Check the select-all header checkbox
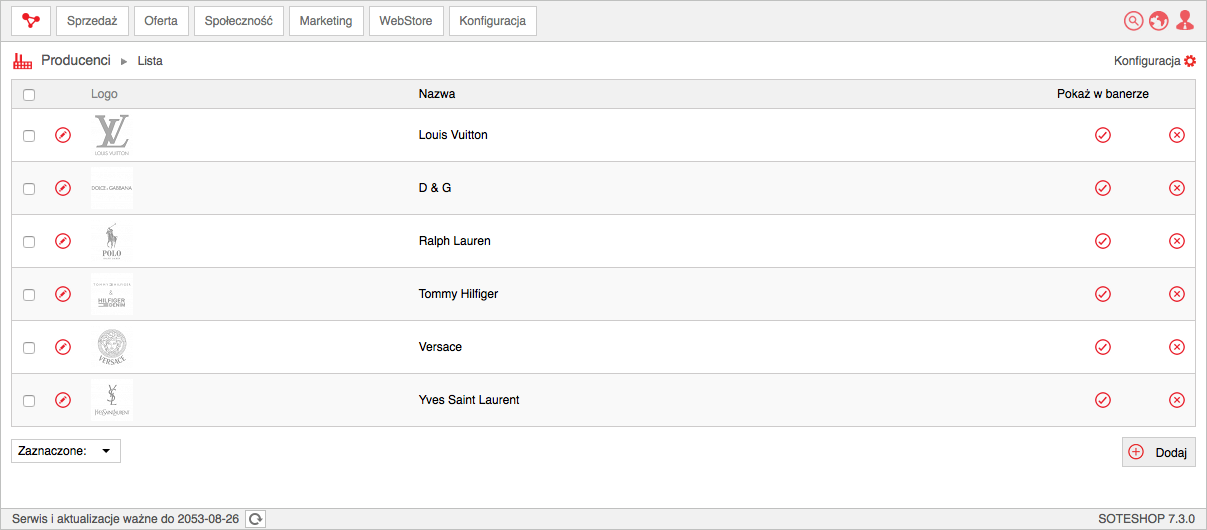 [29, 95]
